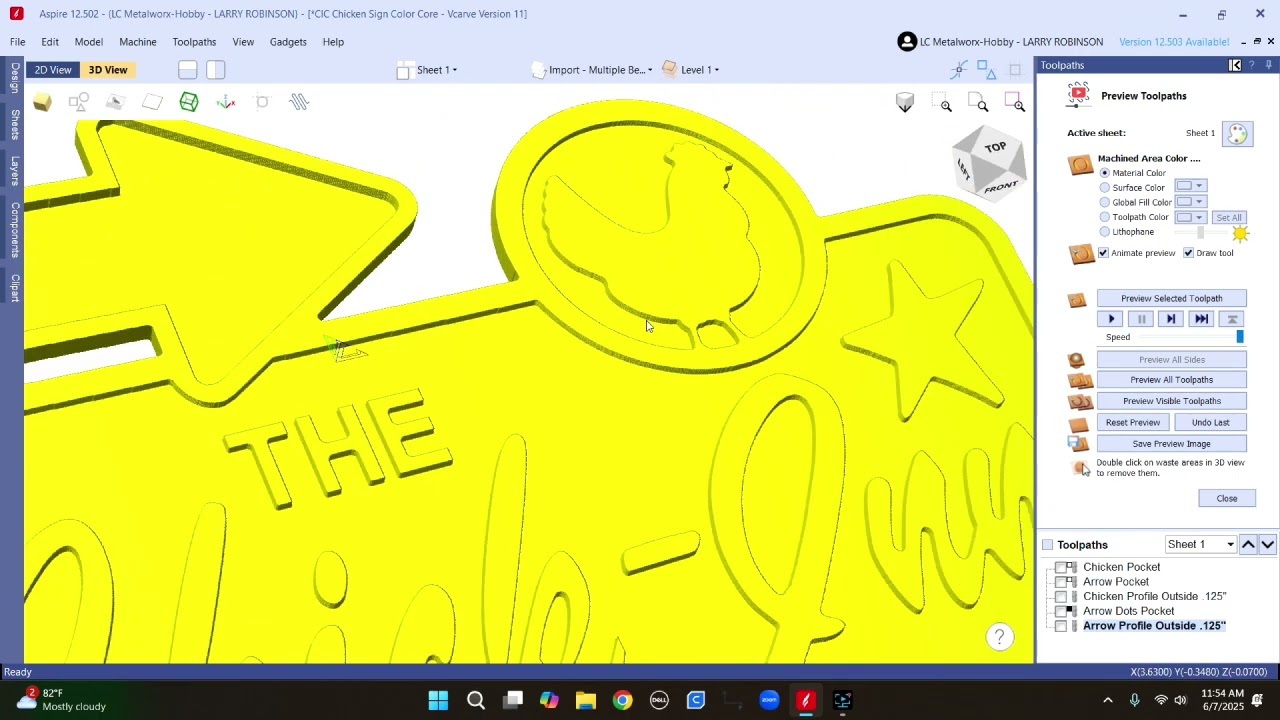The width and height of the screenshot is (1280, 720).
Task: Collapse the Toolpaths panel with arrow icon
Action: tap(1235, 65)
